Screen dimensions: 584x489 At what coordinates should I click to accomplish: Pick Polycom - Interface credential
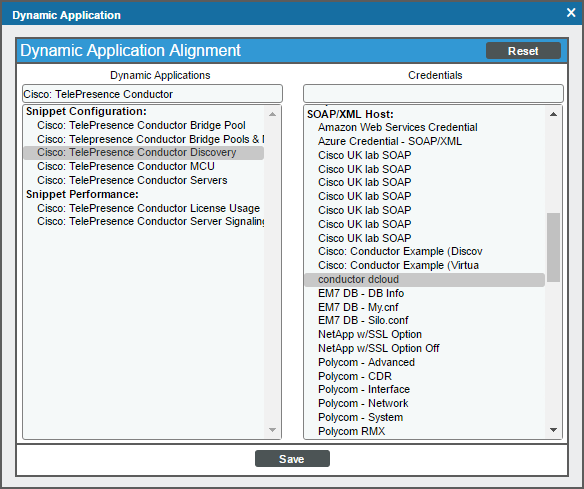point(425,390)
